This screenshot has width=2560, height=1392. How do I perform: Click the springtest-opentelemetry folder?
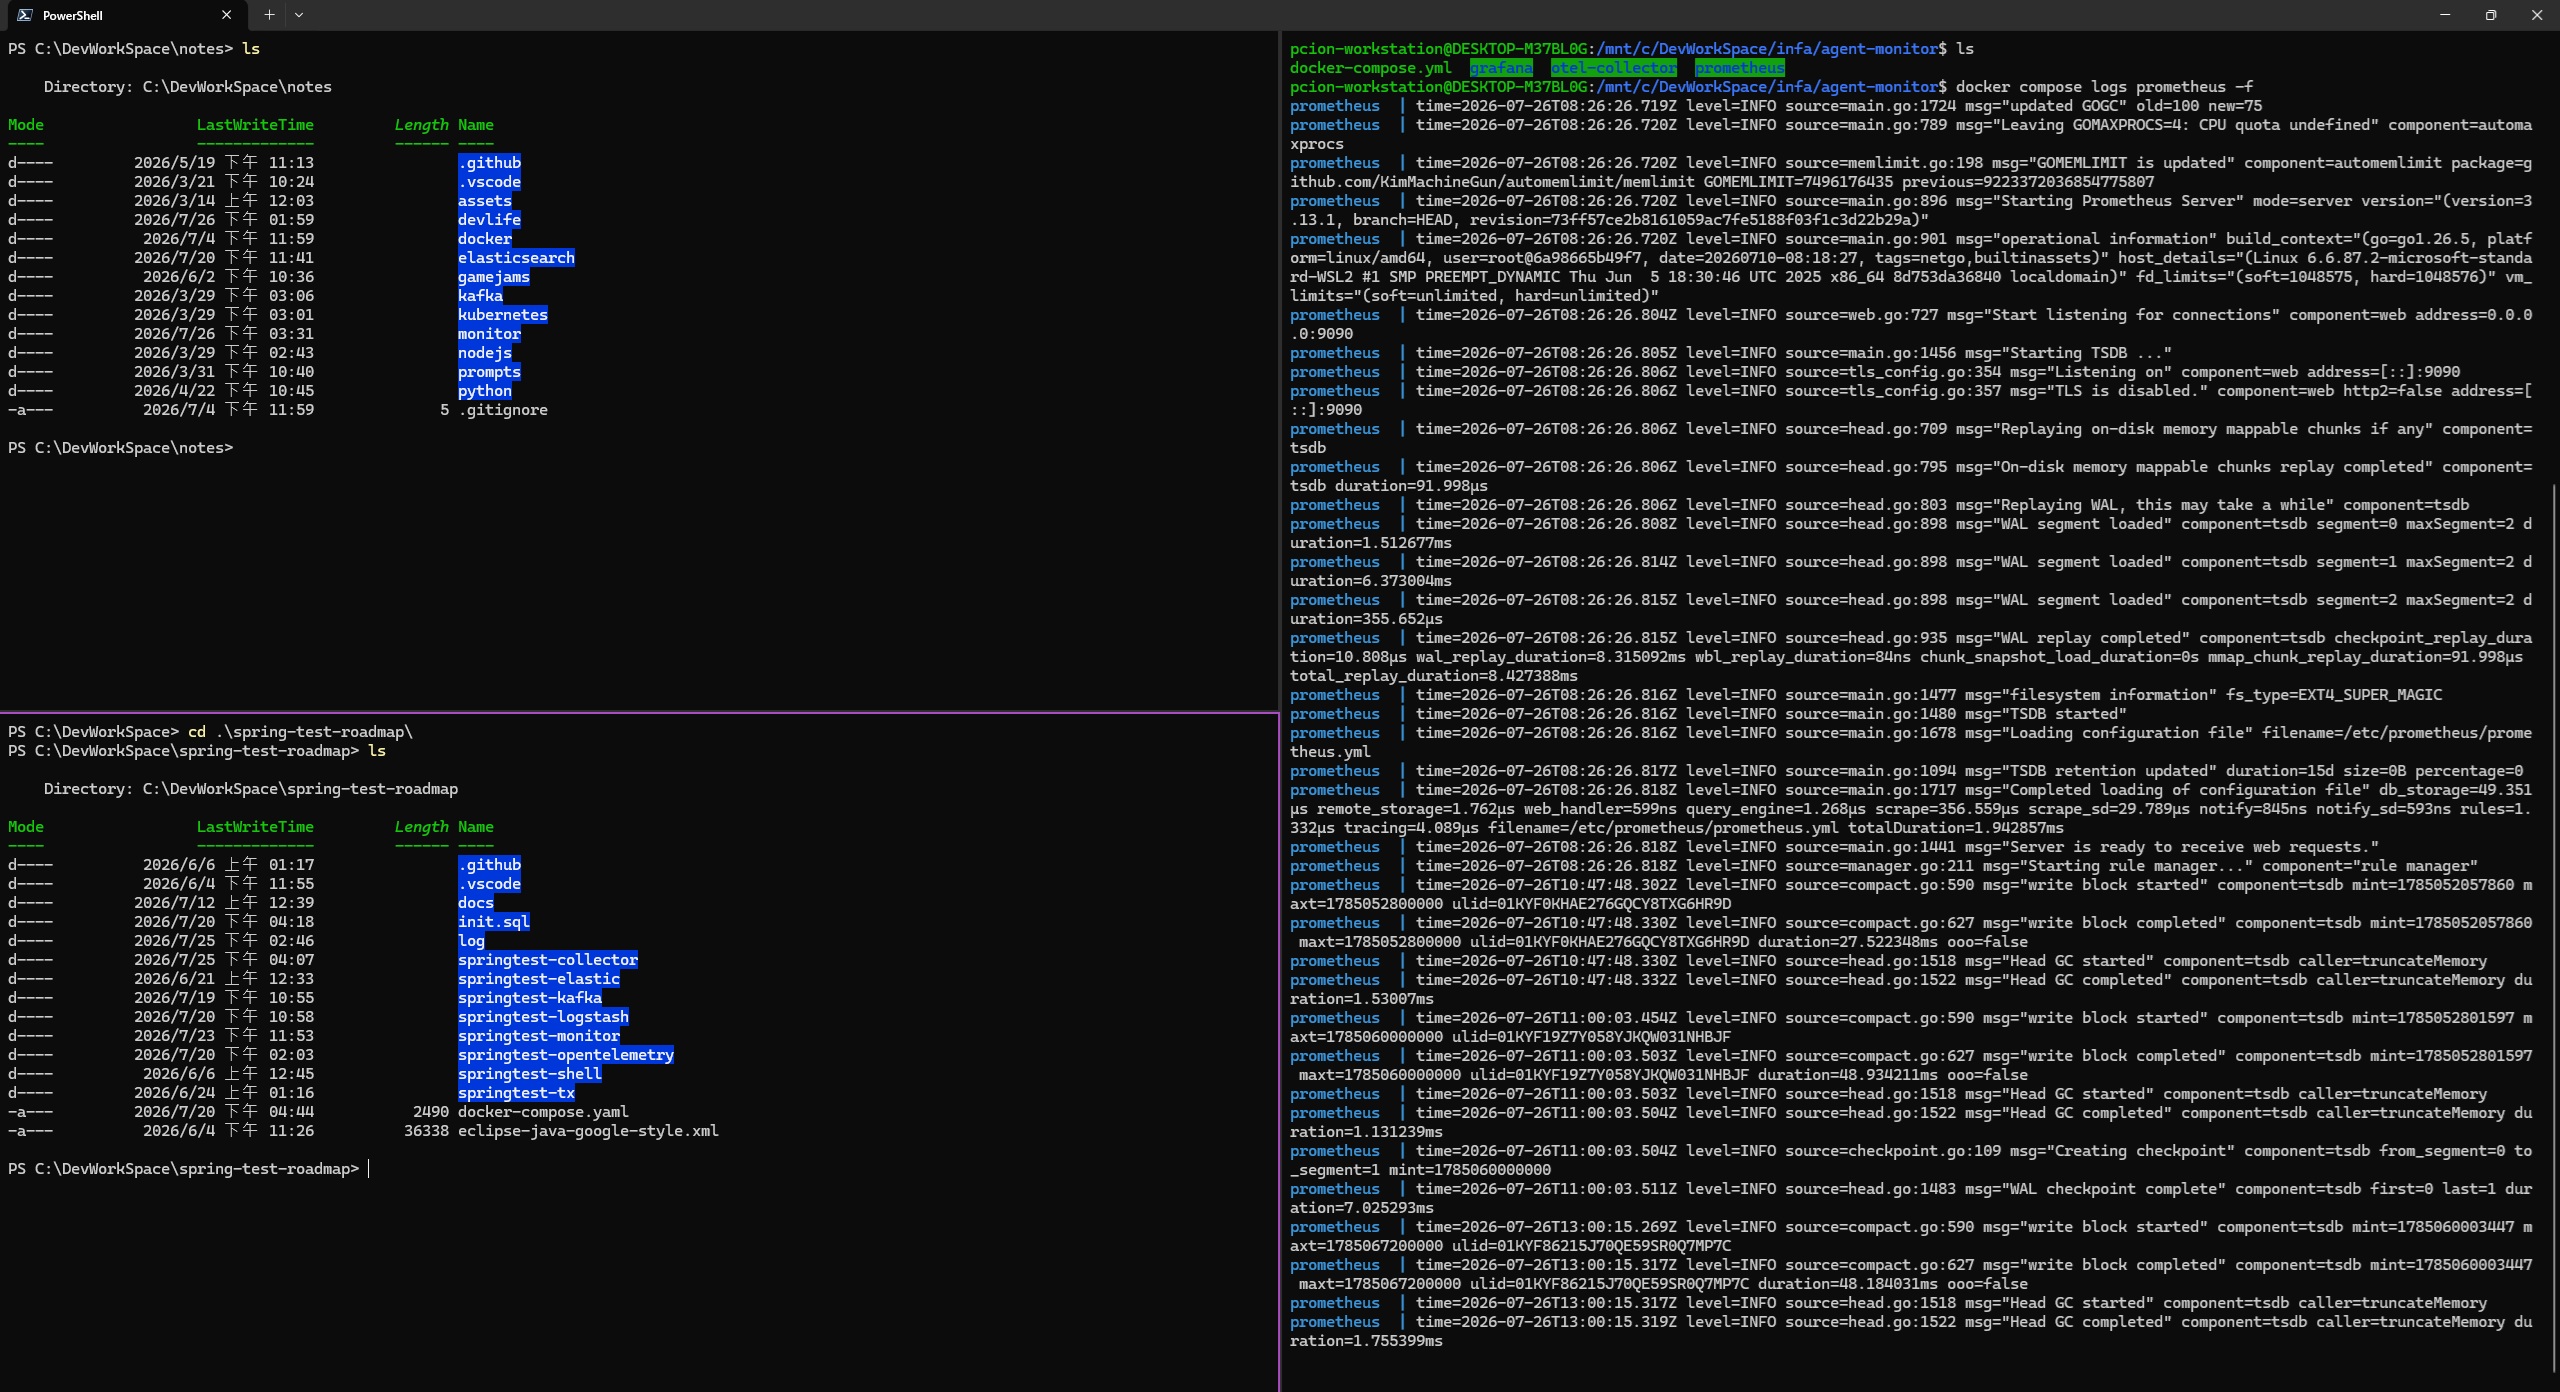pos(566,1055)
